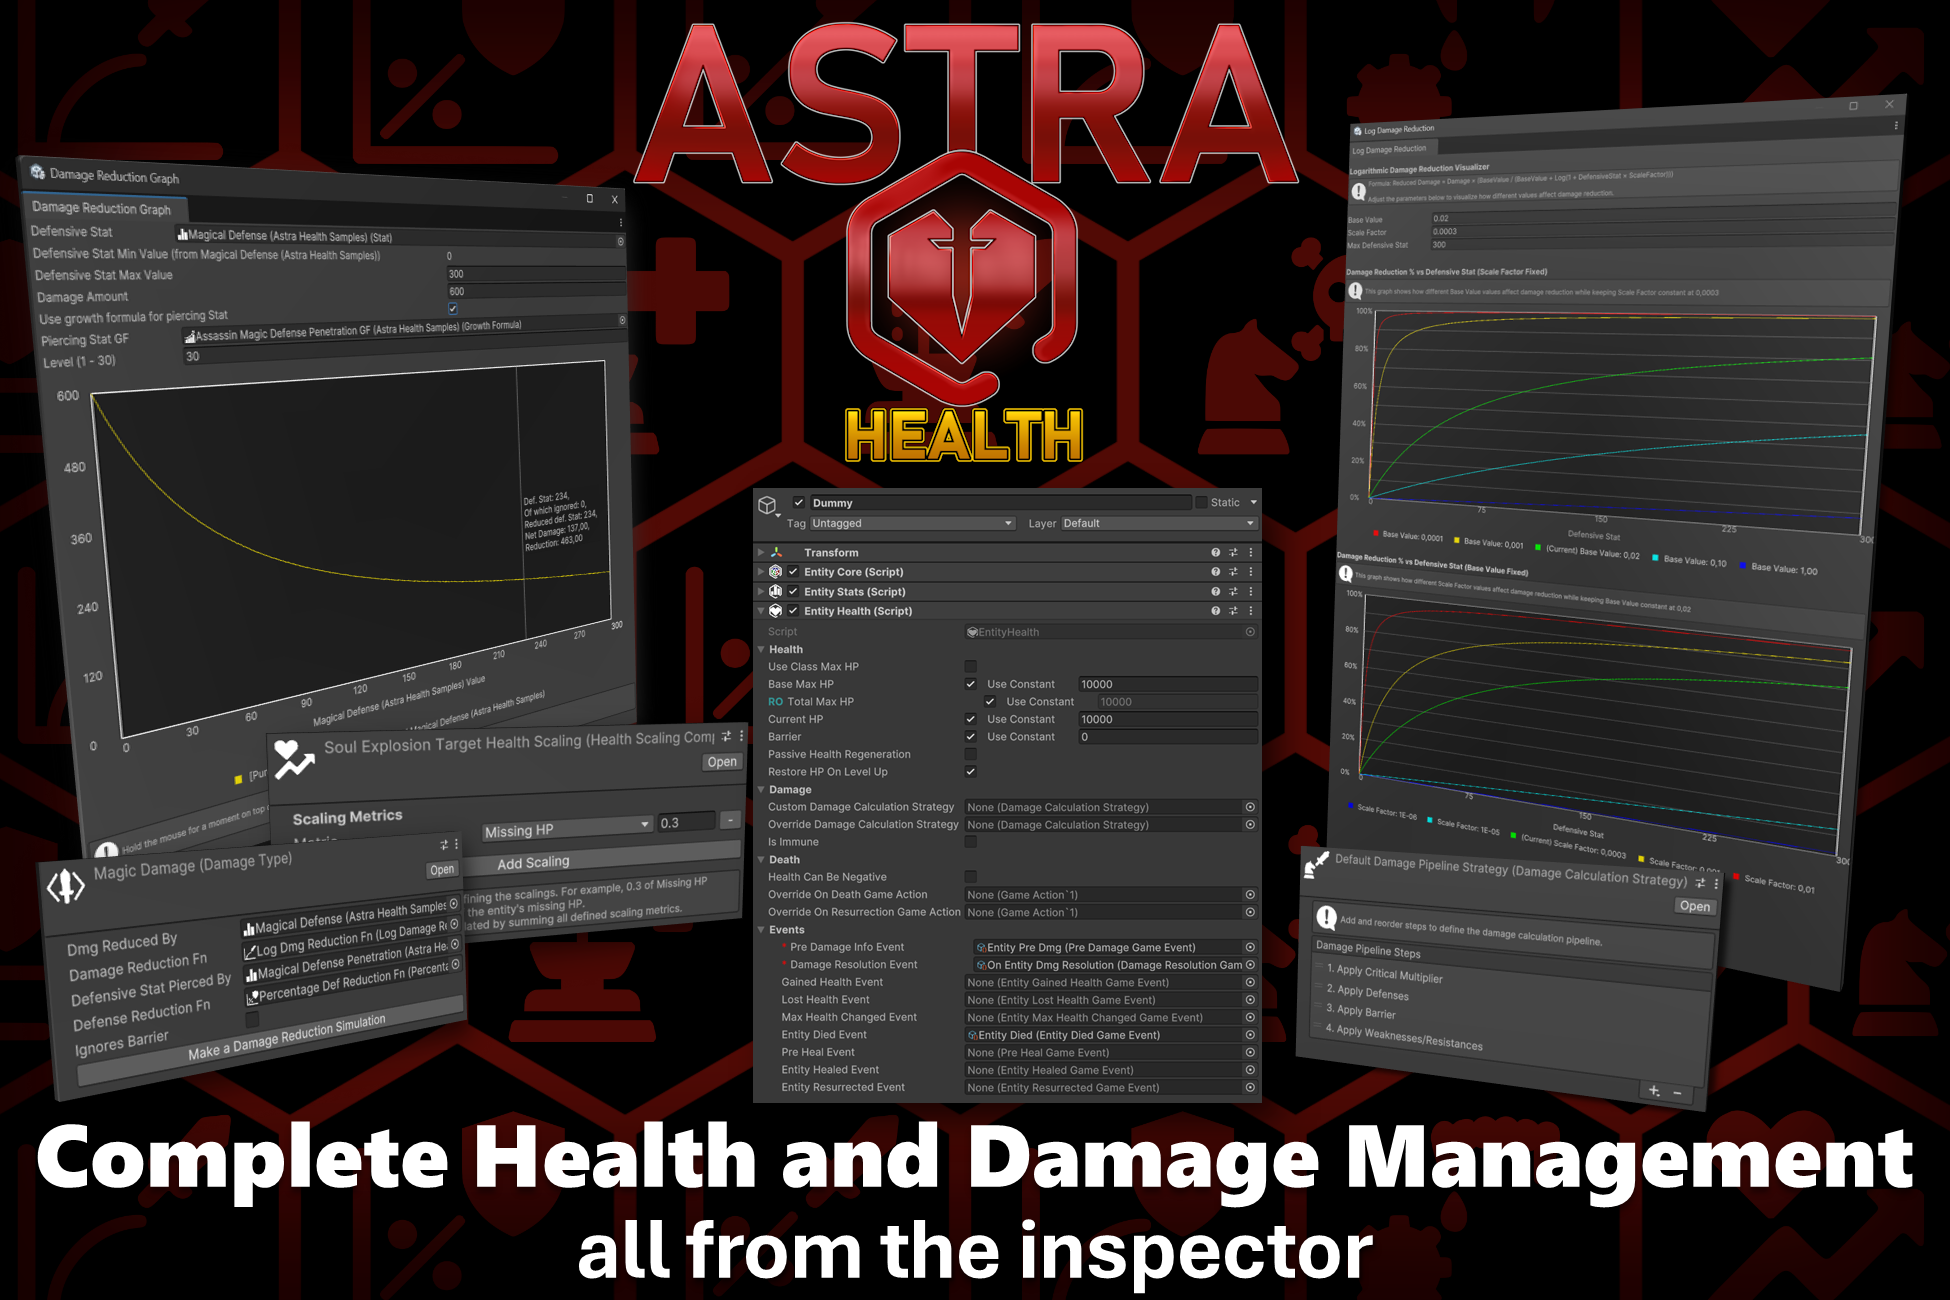Viewport: 1950px width, 1300px height.
Task: Select the Apply Critical Multiplier pipeline step
Action: coord(1384,973)
